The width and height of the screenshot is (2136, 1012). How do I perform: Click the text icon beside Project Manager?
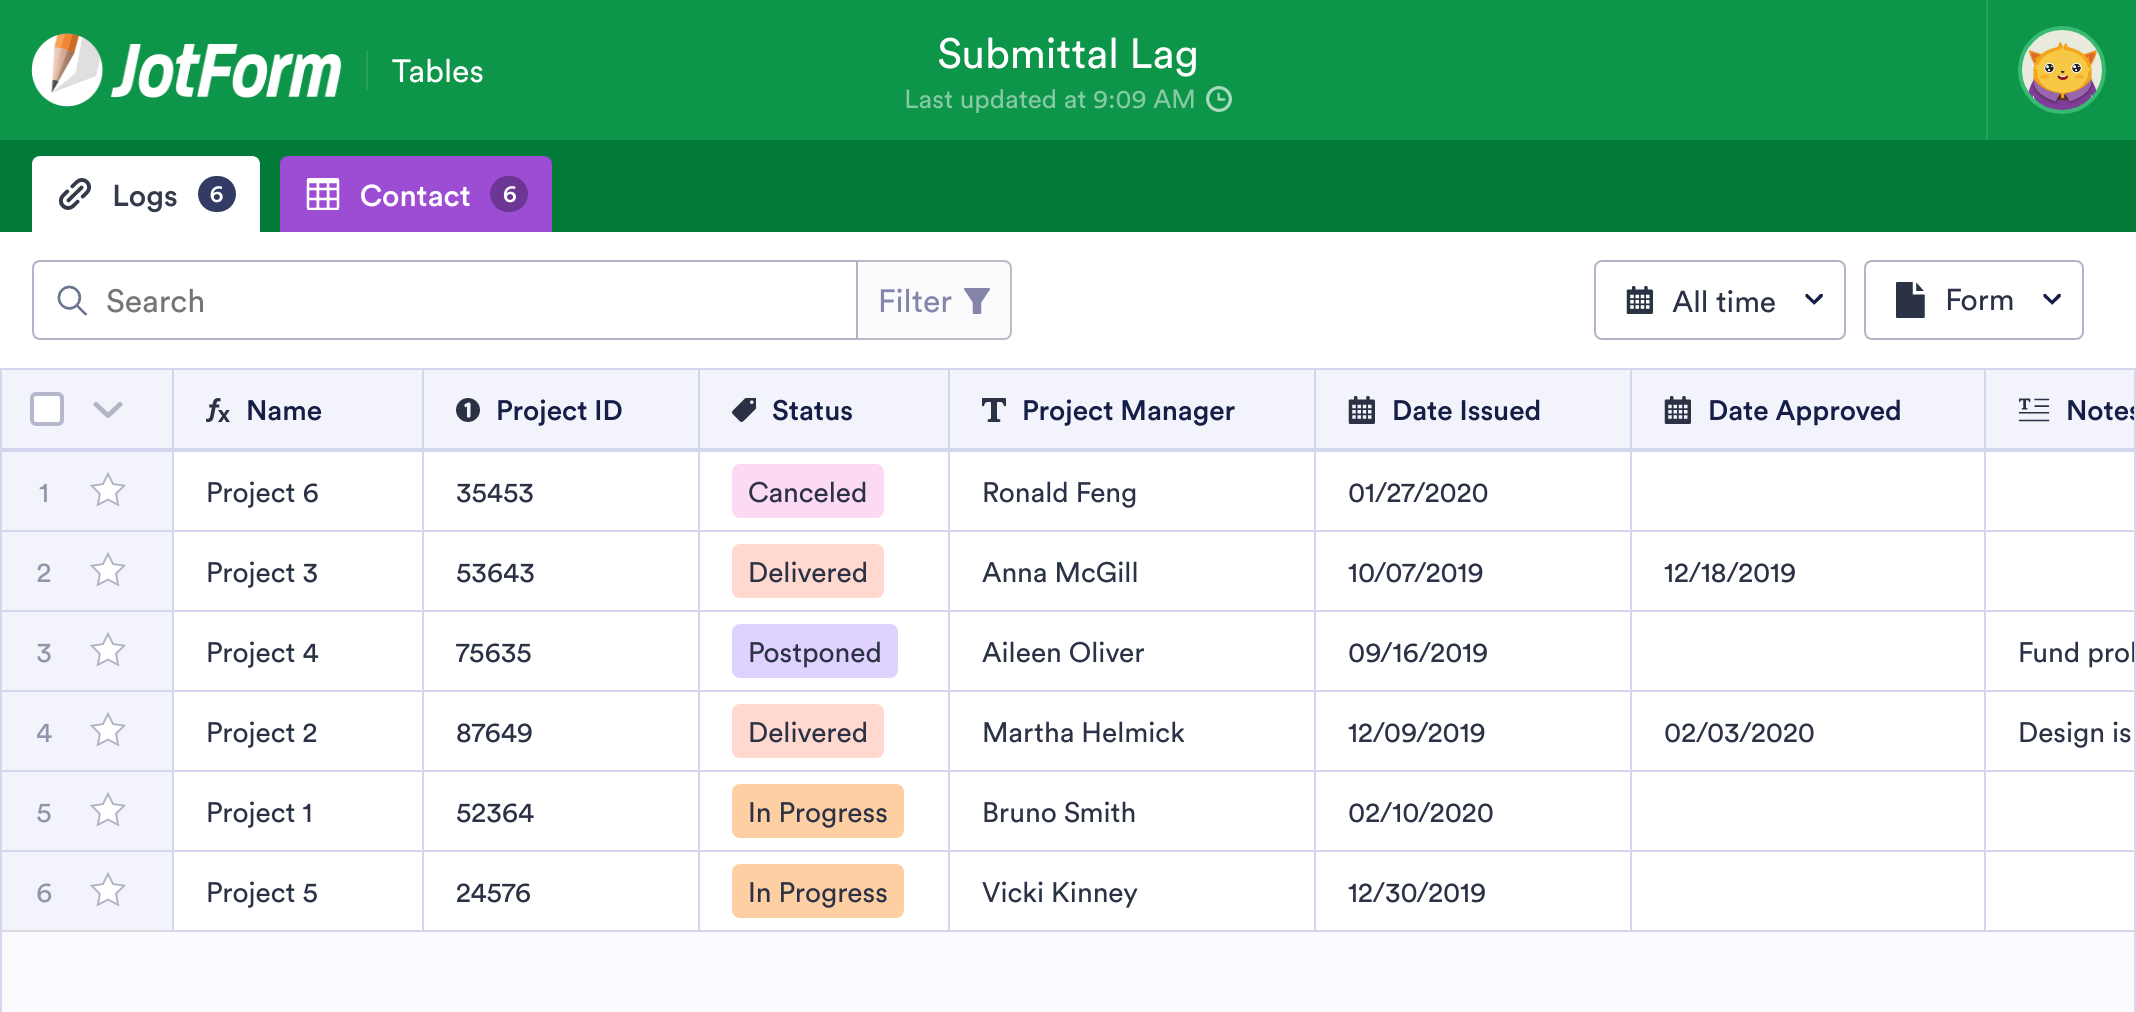pyautogui.click(x=992, y=410)
